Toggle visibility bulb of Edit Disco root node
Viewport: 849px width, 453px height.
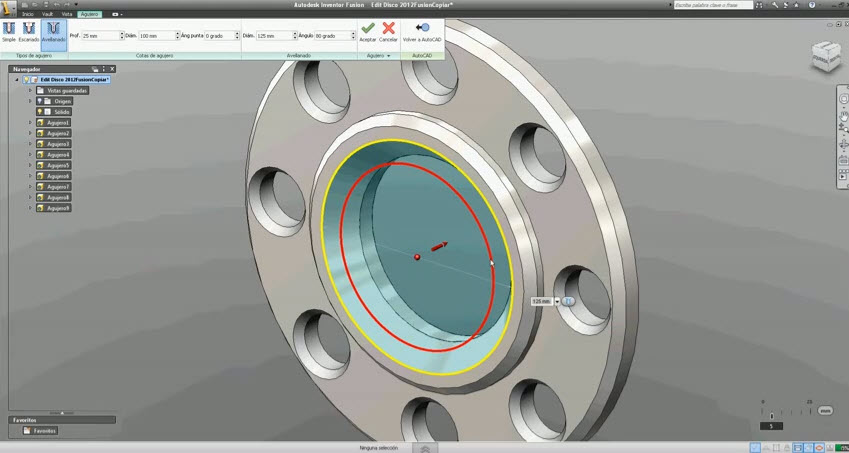pos(25,80)
